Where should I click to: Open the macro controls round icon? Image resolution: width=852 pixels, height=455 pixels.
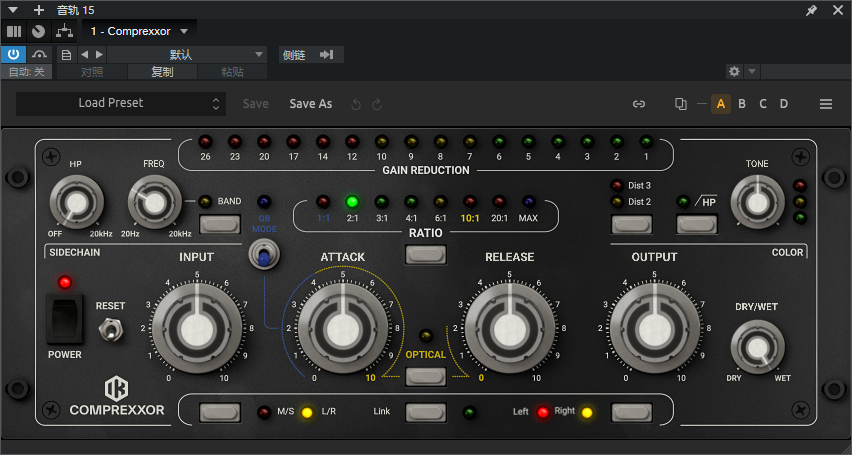(38, 32)
